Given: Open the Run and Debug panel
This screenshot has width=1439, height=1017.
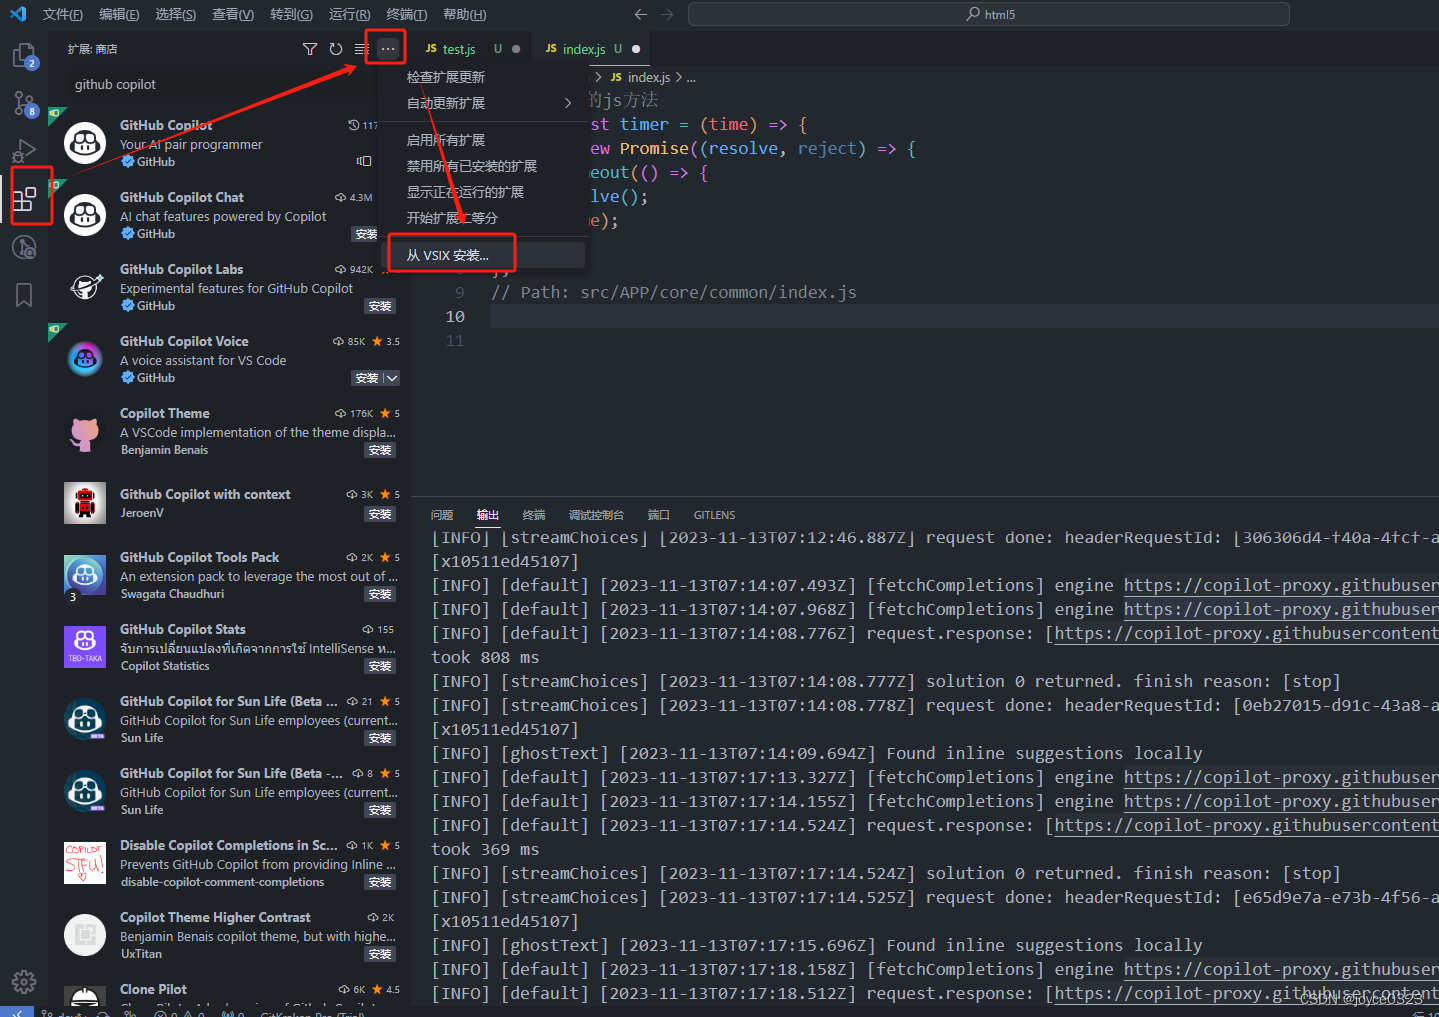Looking at the screenshot, I should 24,150.
